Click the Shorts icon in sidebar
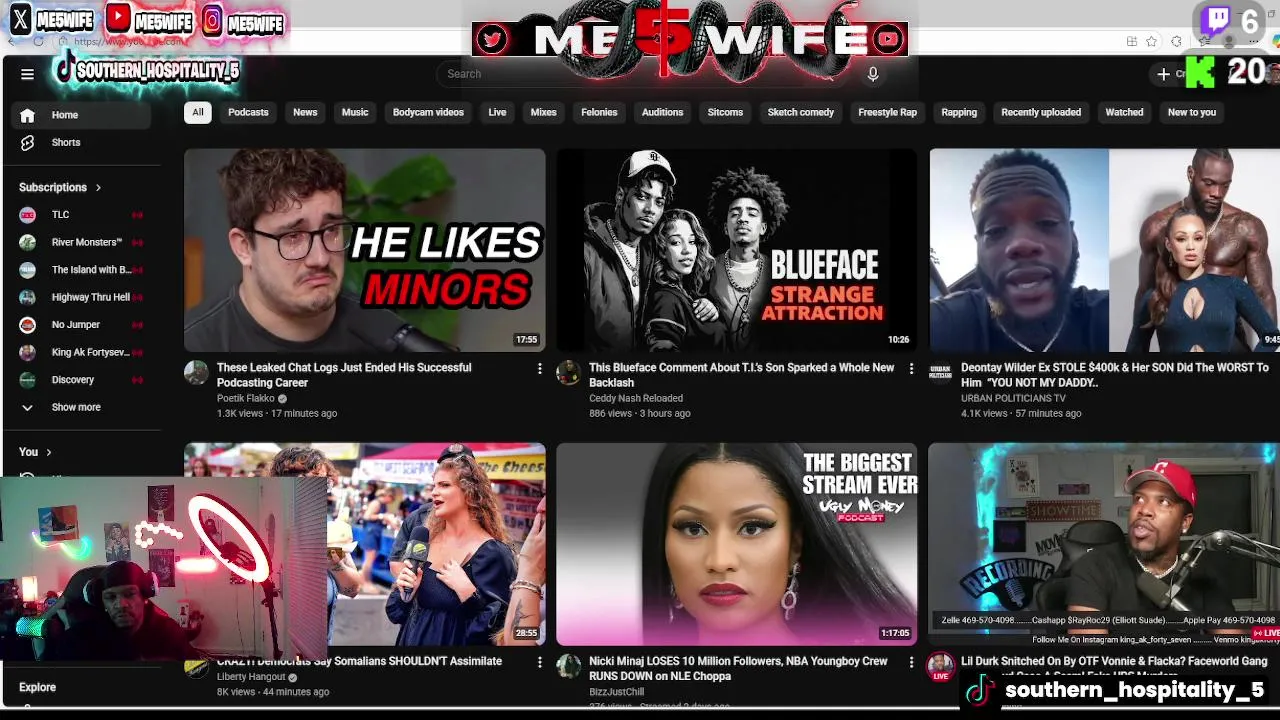Viewport: 1280px width, 720px height. point(27,143)
